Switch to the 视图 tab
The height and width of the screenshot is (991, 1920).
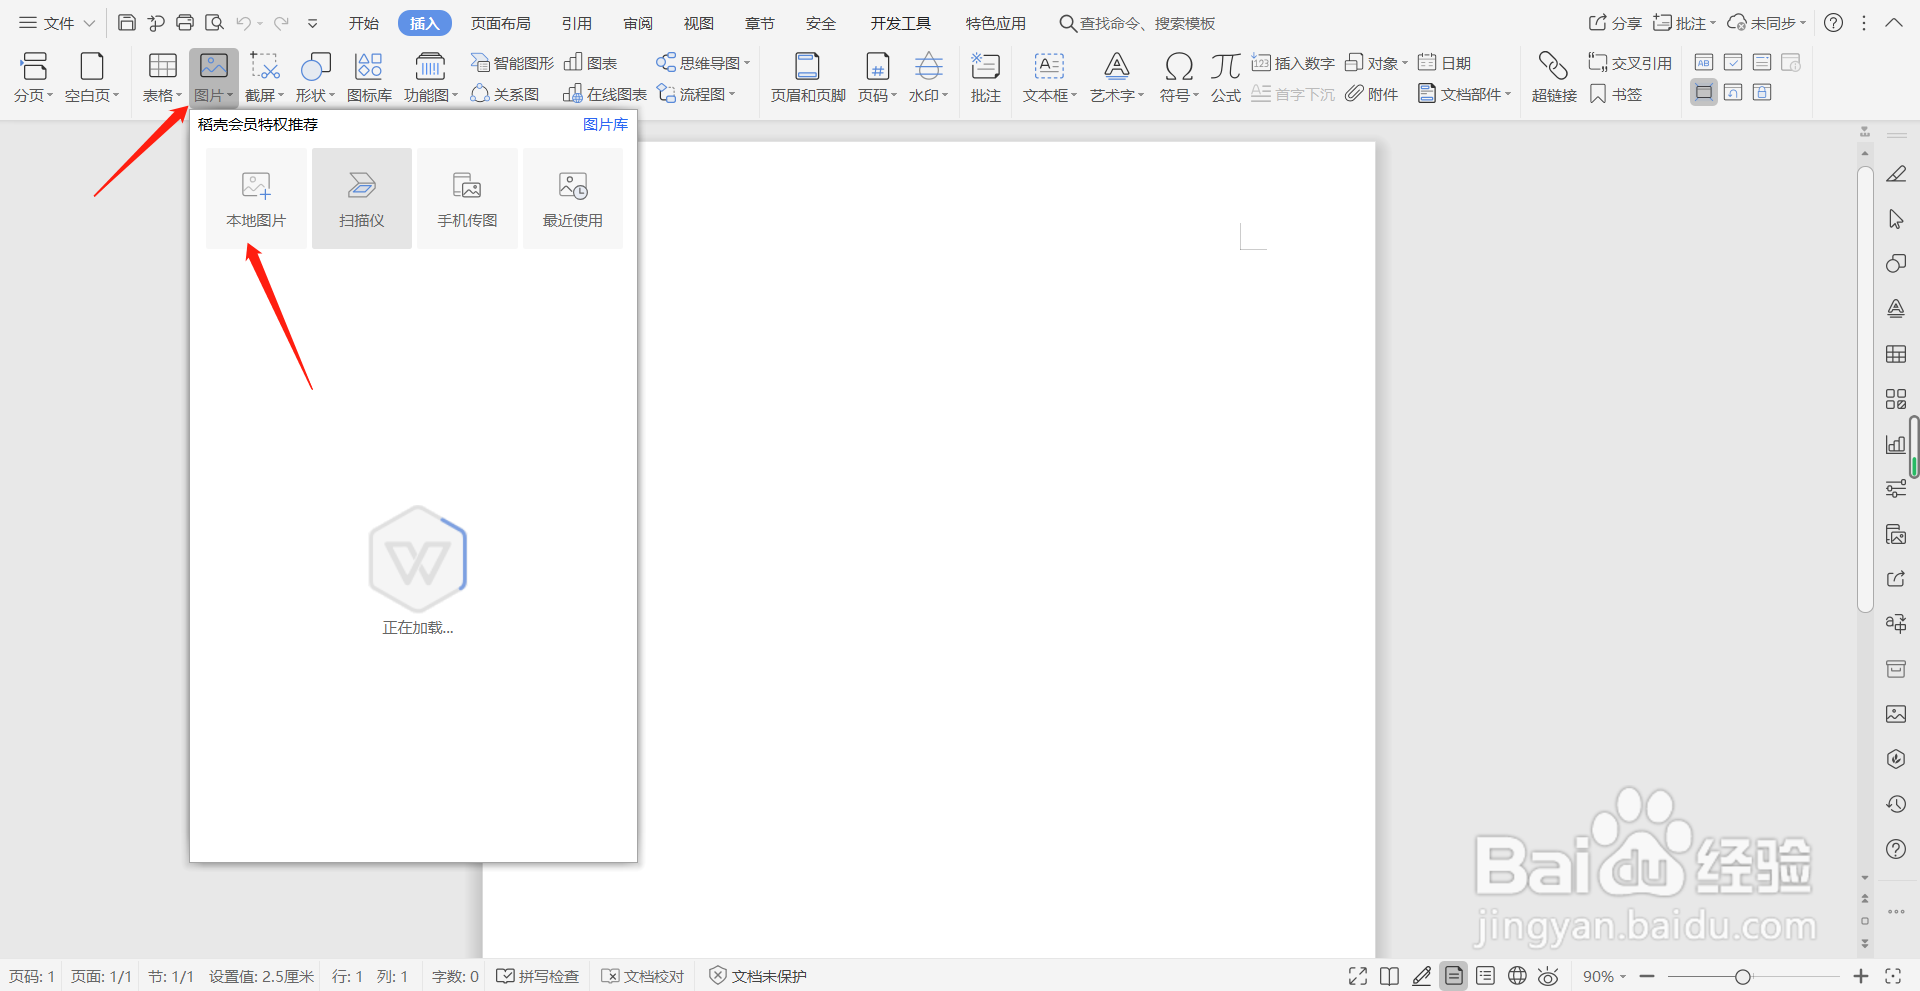[699, 23]
